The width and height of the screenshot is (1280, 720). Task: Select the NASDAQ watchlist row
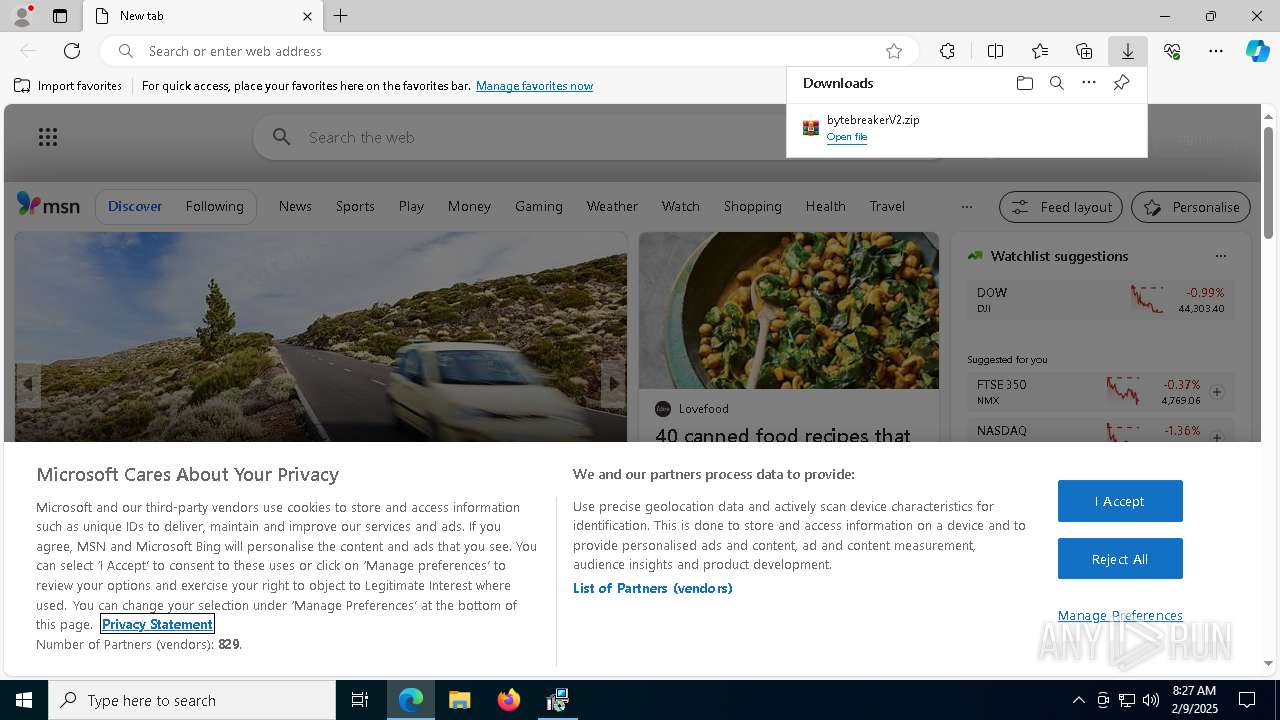click(1100, 432)
